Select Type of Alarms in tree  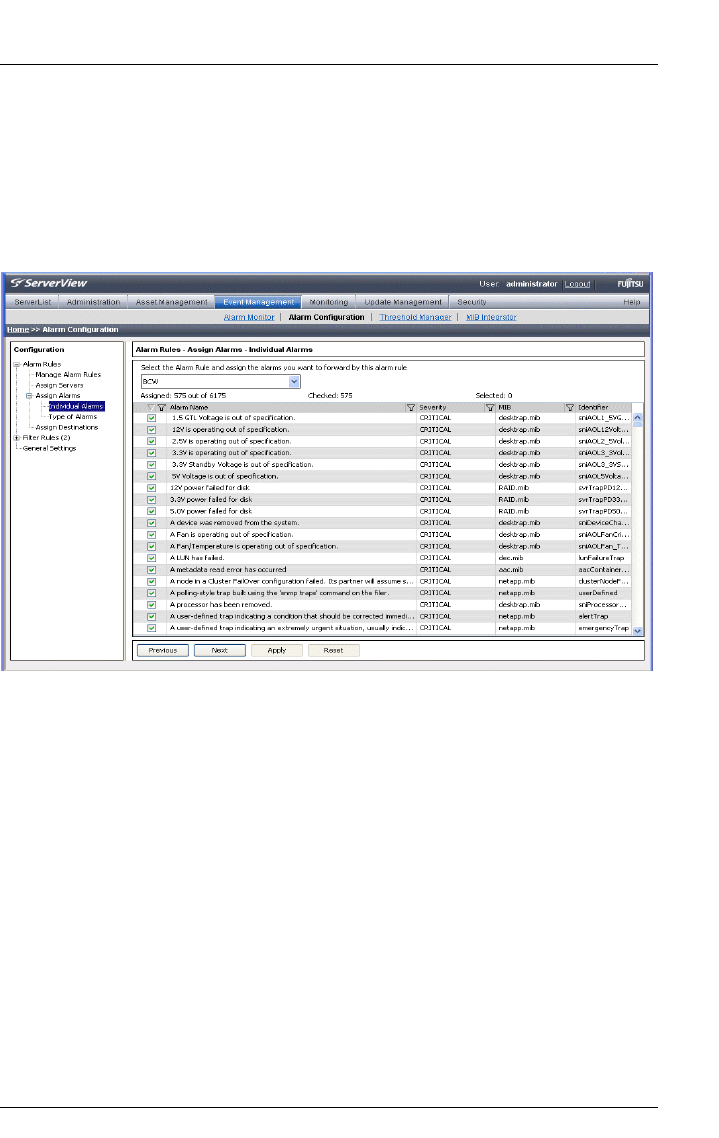click(73, 417)
